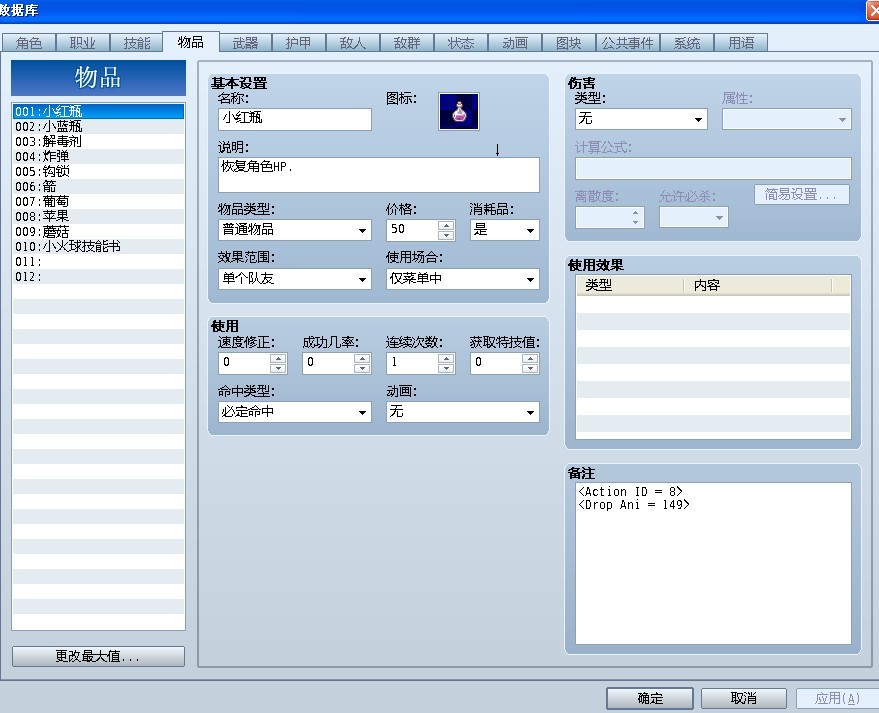Click the 成功几率 value field
The width and height of the screenshot is (879, 713).
coord(328,363)
